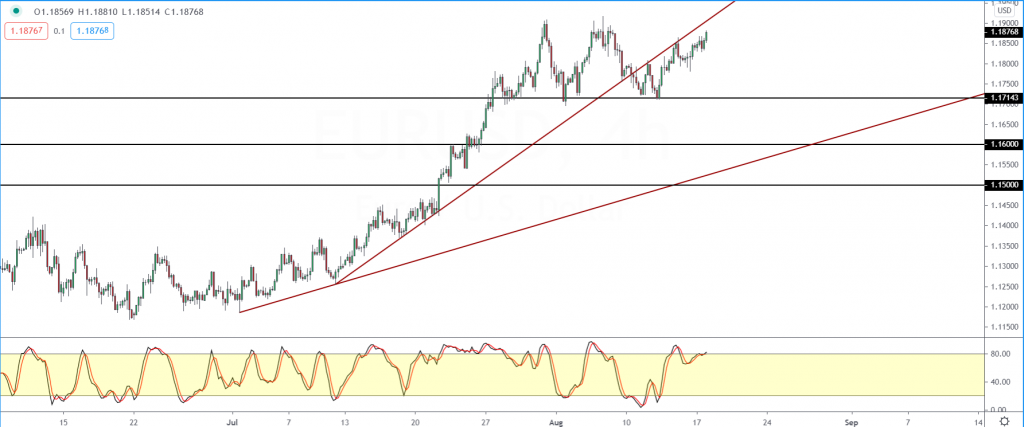
Task: Select the 1.18768 current price label
Action: (1002, 31)
